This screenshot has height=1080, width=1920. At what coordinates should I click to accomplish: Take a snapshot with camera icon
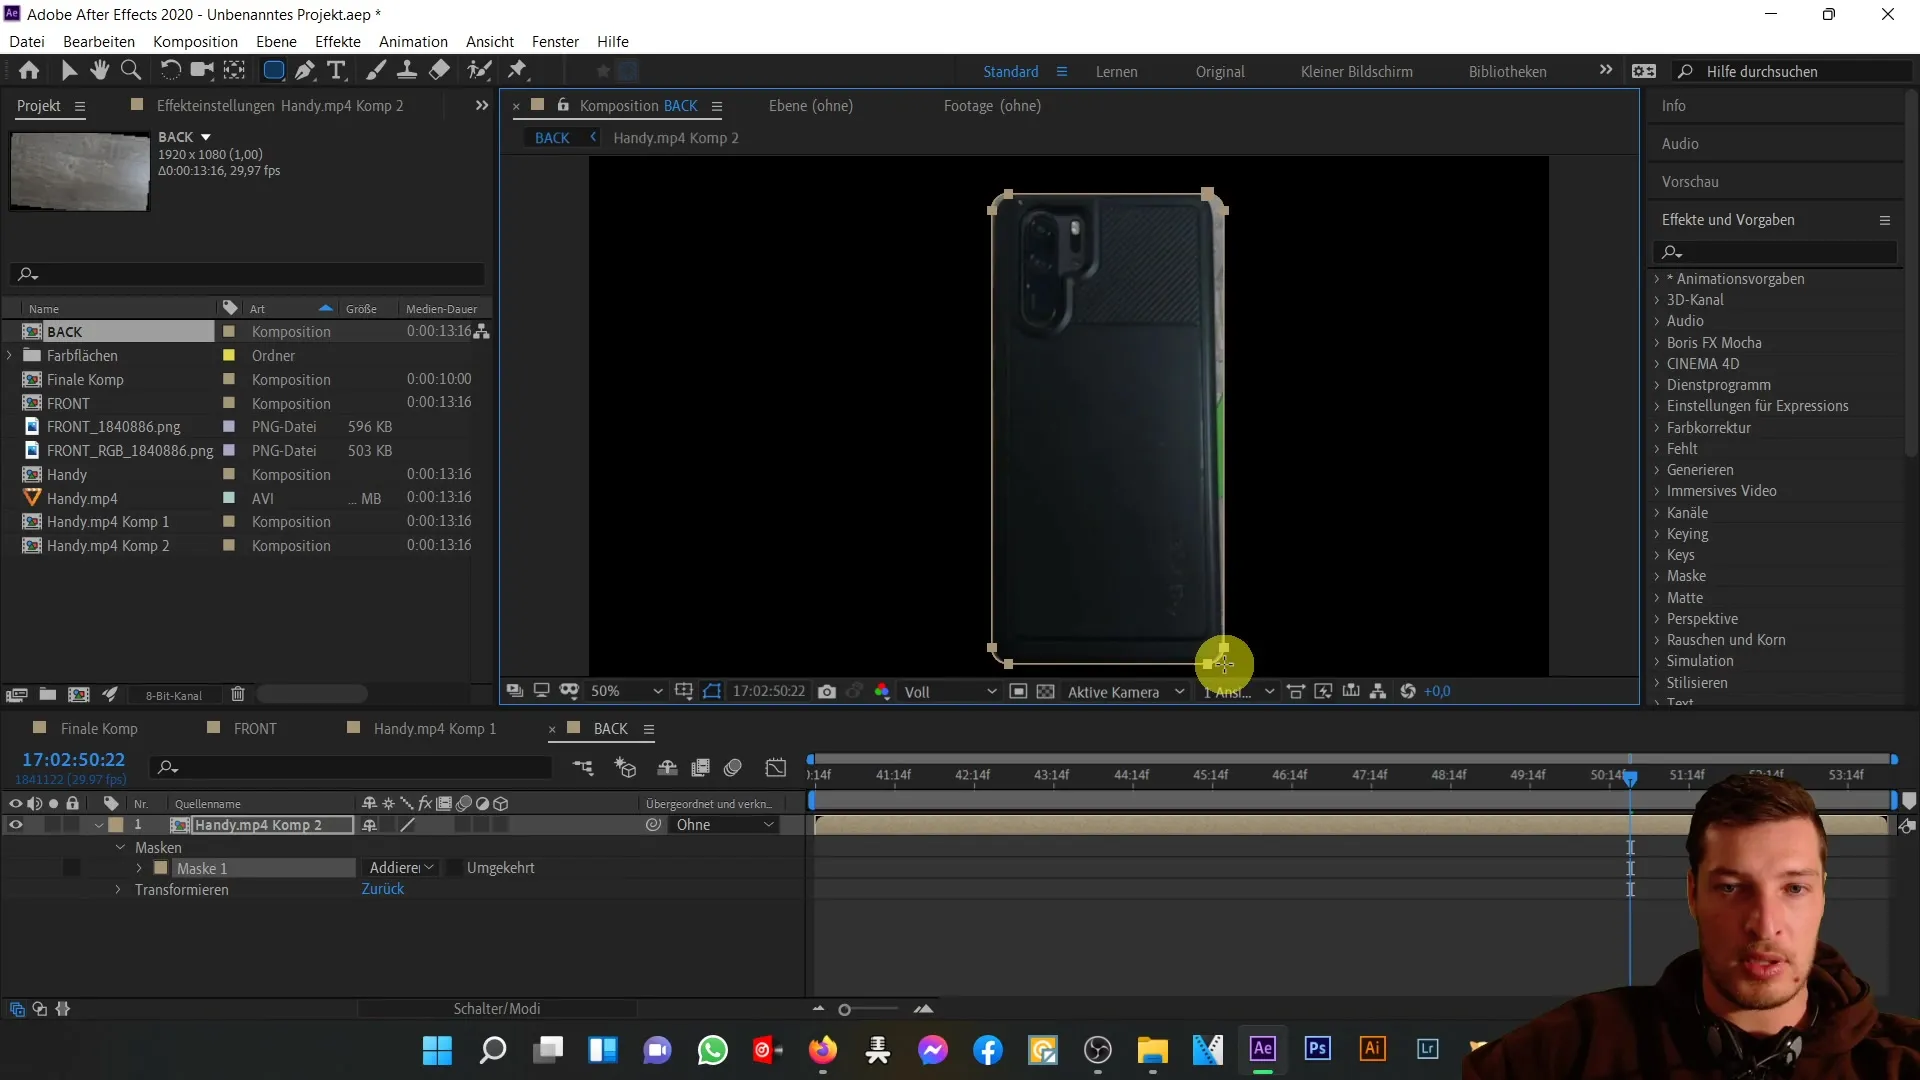point(827,691)
